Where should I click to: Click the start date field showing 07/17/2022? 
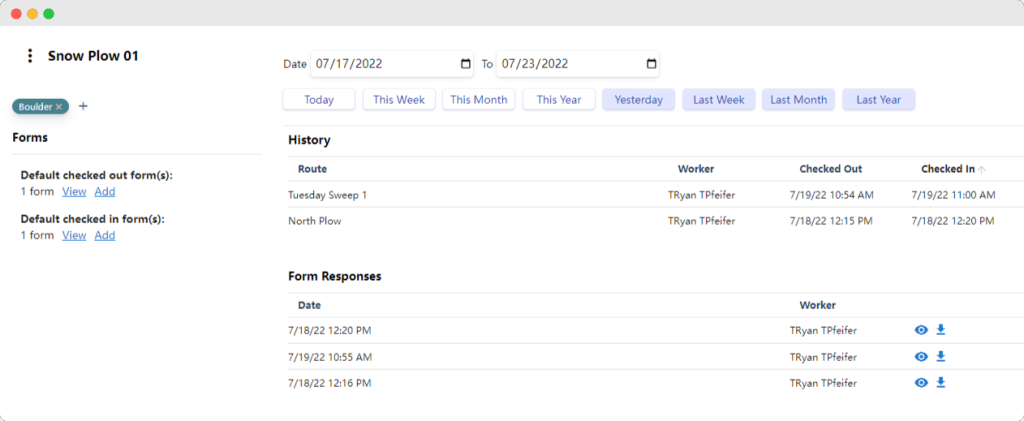click(x=380, y=64)
